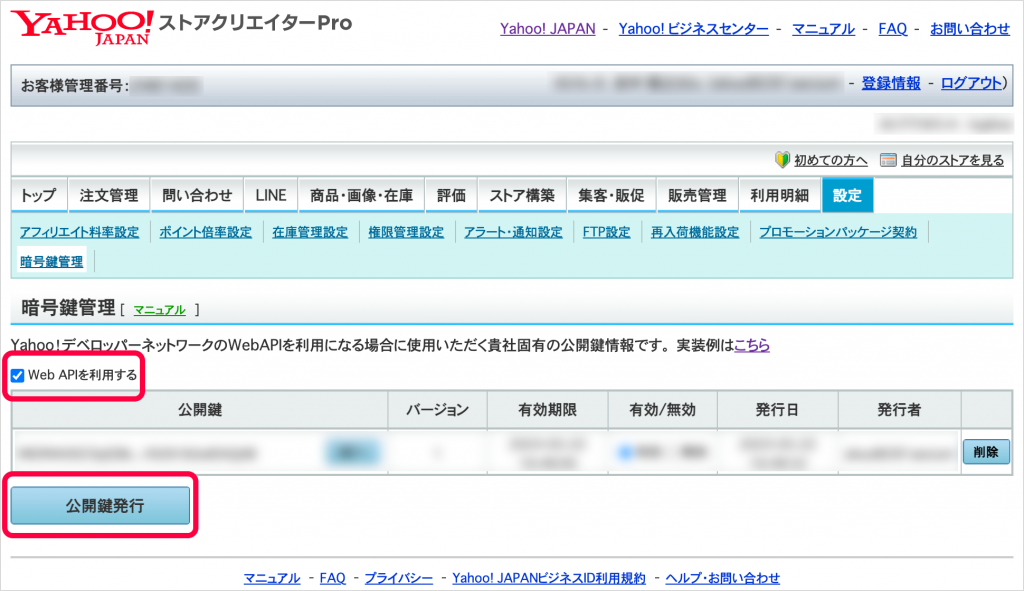Click the 自分のストアを見る store icon

[888, 160]
